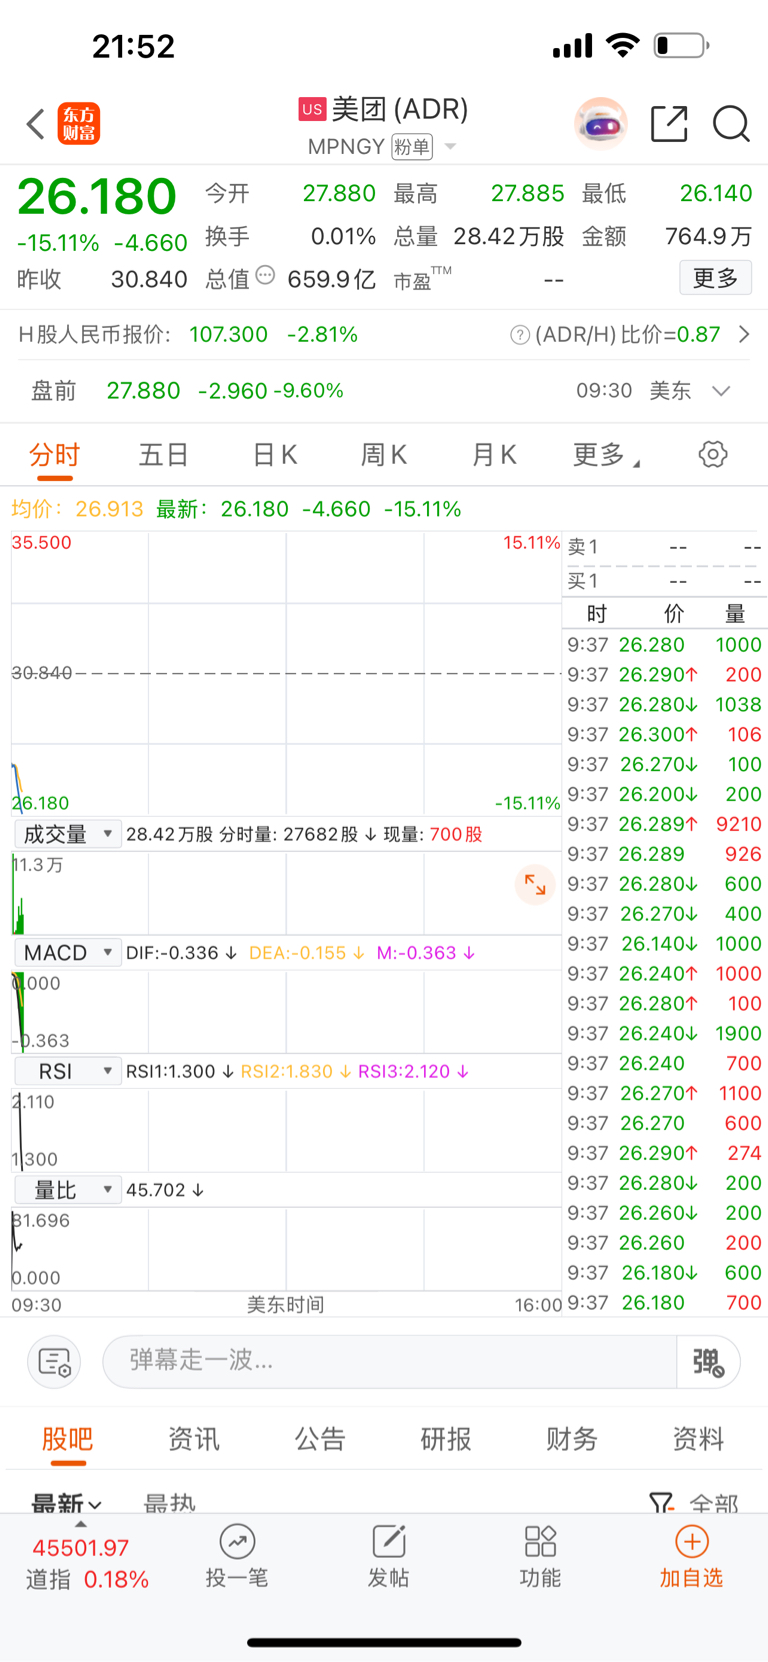This screenshot has width=768, height=1662.
Task: Tap the RSI1:1.300 value
Action: click(180, 1071)
